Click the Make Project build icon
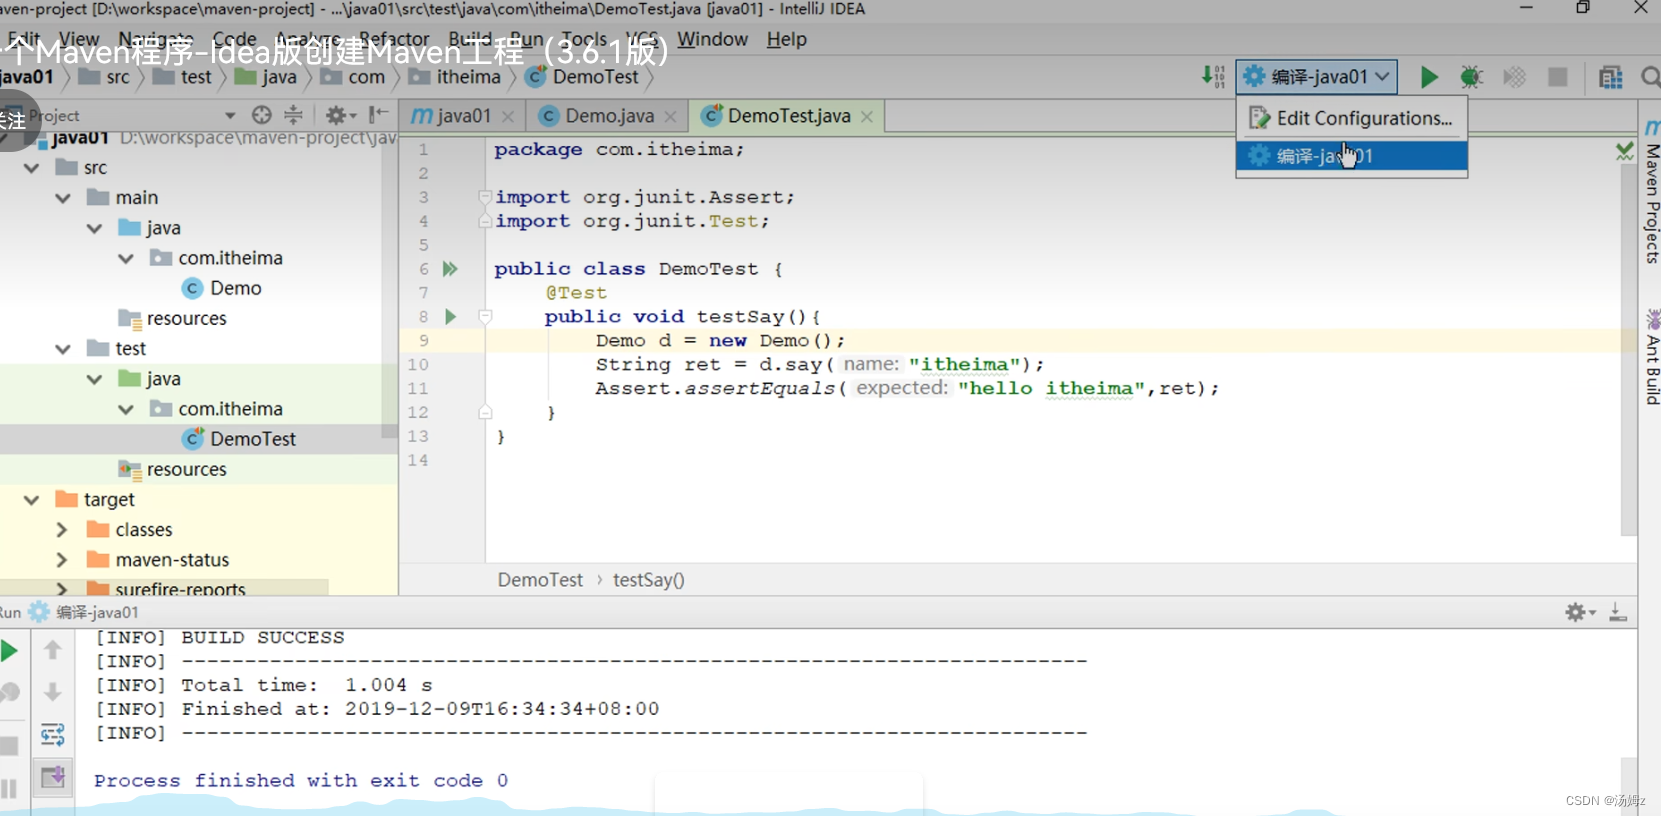This screenshot has height=816, width=1661. point(1213,77)
